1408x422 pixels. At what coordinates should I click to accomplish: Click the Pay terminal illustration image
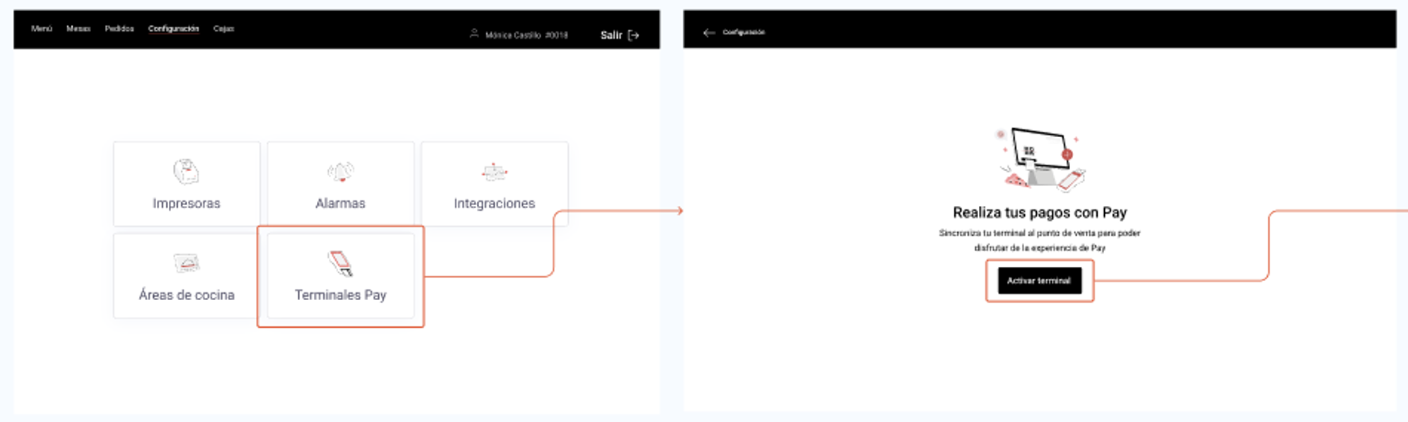[x=1040, y=159]
